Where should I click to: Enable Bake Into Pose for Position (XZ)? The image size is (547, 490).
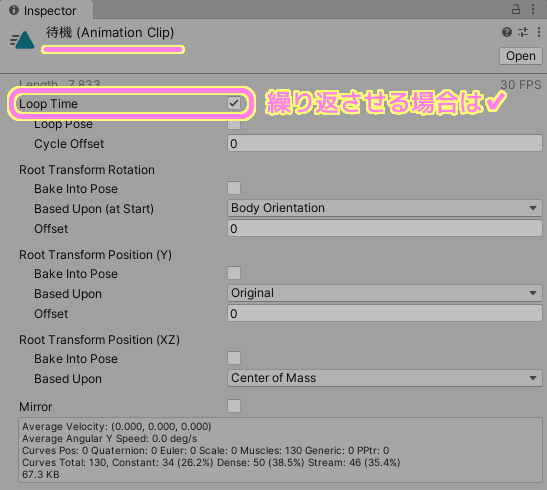point(234,358)
